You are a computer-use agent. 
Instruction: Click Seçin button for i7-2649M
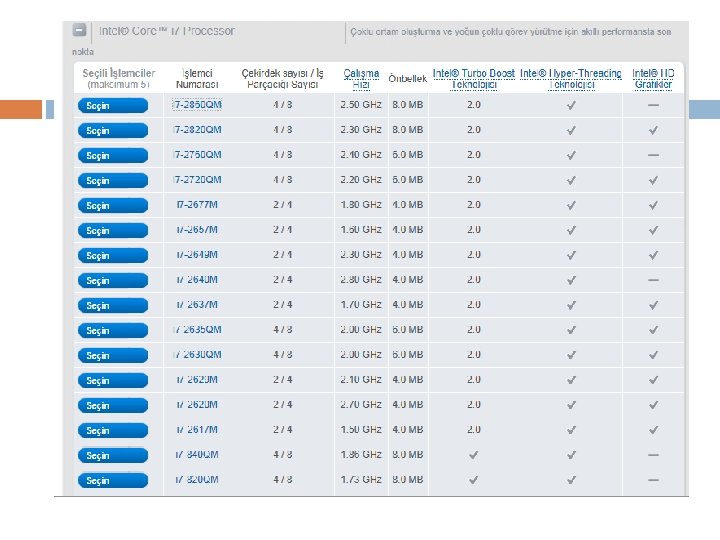click(x=113, y=255)
